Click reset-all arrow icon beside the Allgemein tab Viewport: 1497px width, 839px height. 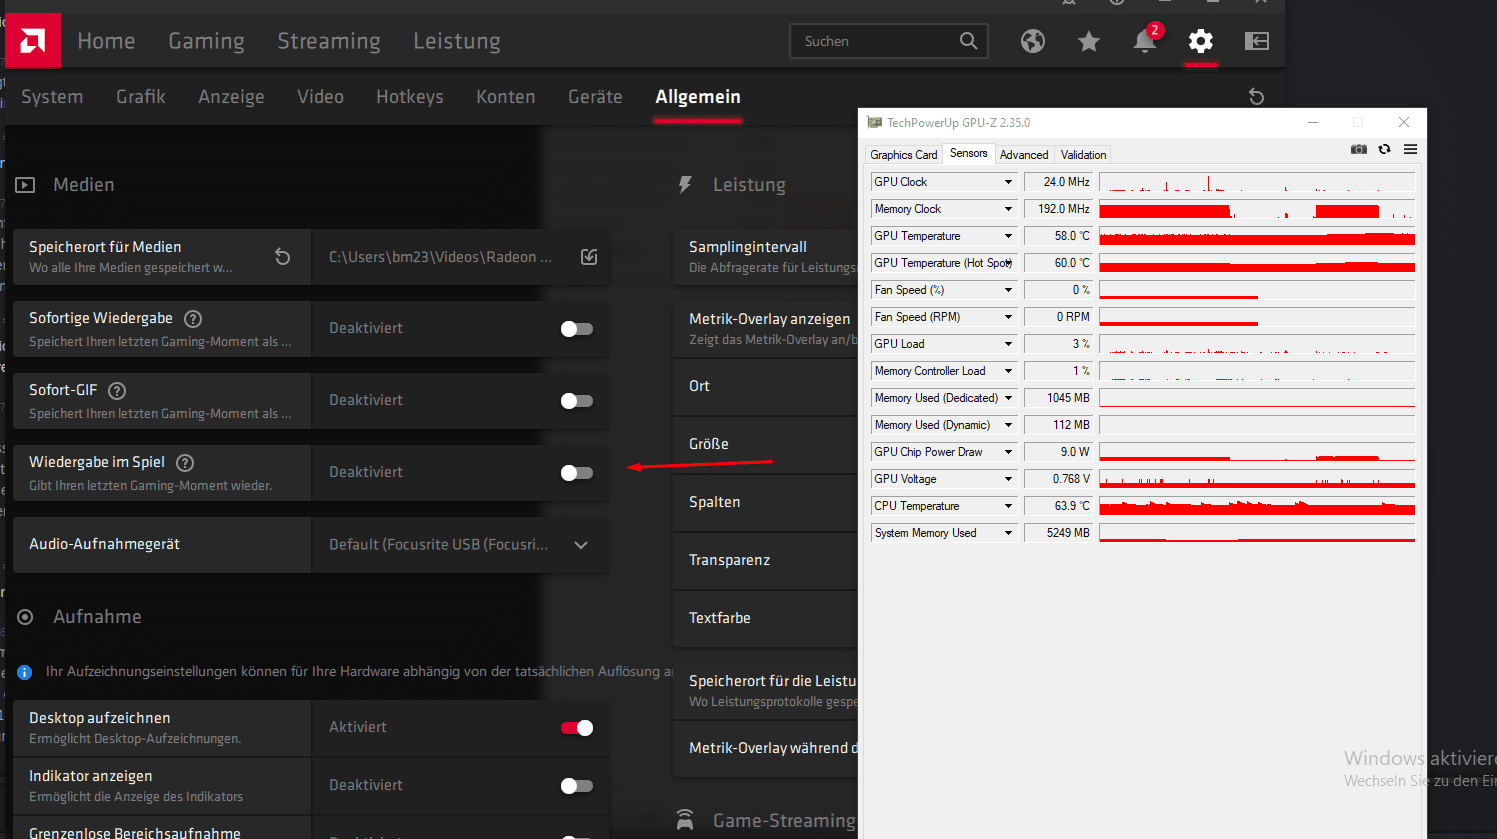coord(1257,97)
